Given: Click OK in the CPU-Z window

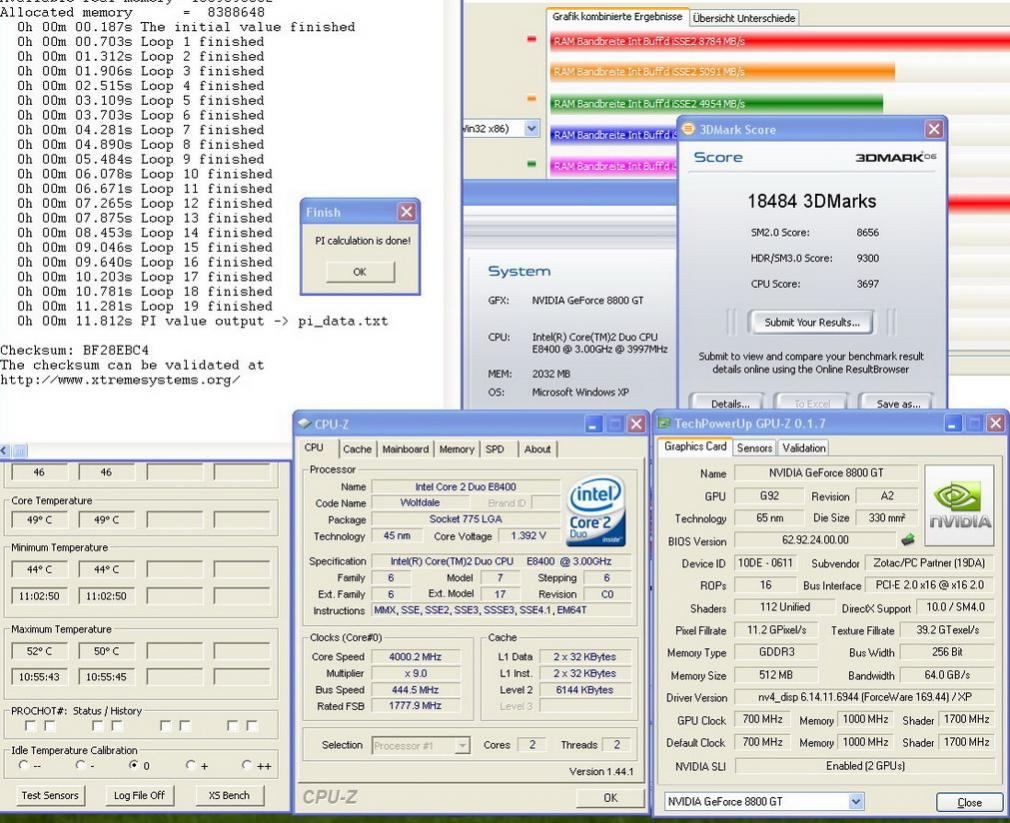Looking at the screenshot, I should coord(610,797).
